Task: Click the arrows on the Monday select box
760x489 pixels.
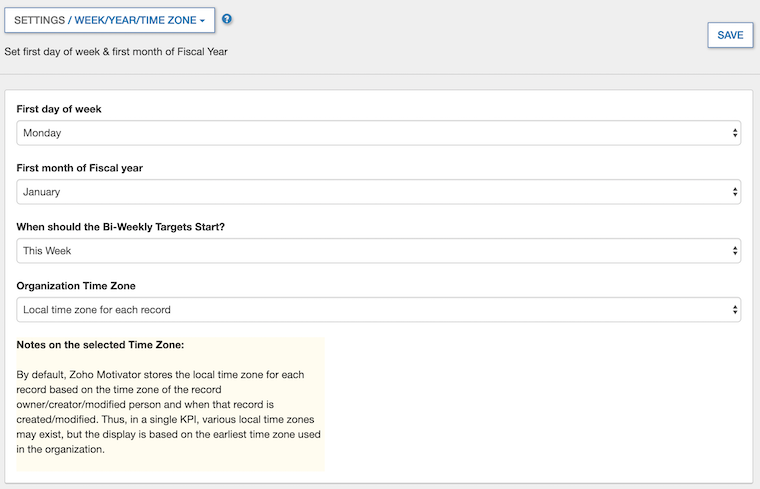Action: click(x=735, y=133)
